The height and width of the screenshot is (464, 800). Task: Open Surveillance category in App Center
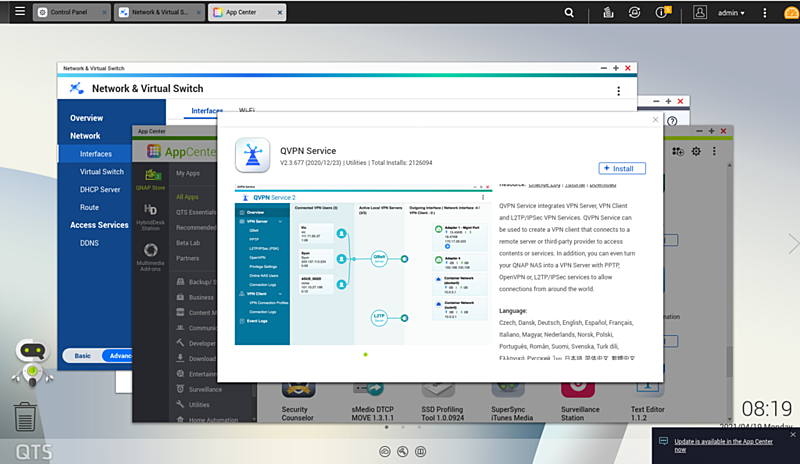tap(199, 389)
